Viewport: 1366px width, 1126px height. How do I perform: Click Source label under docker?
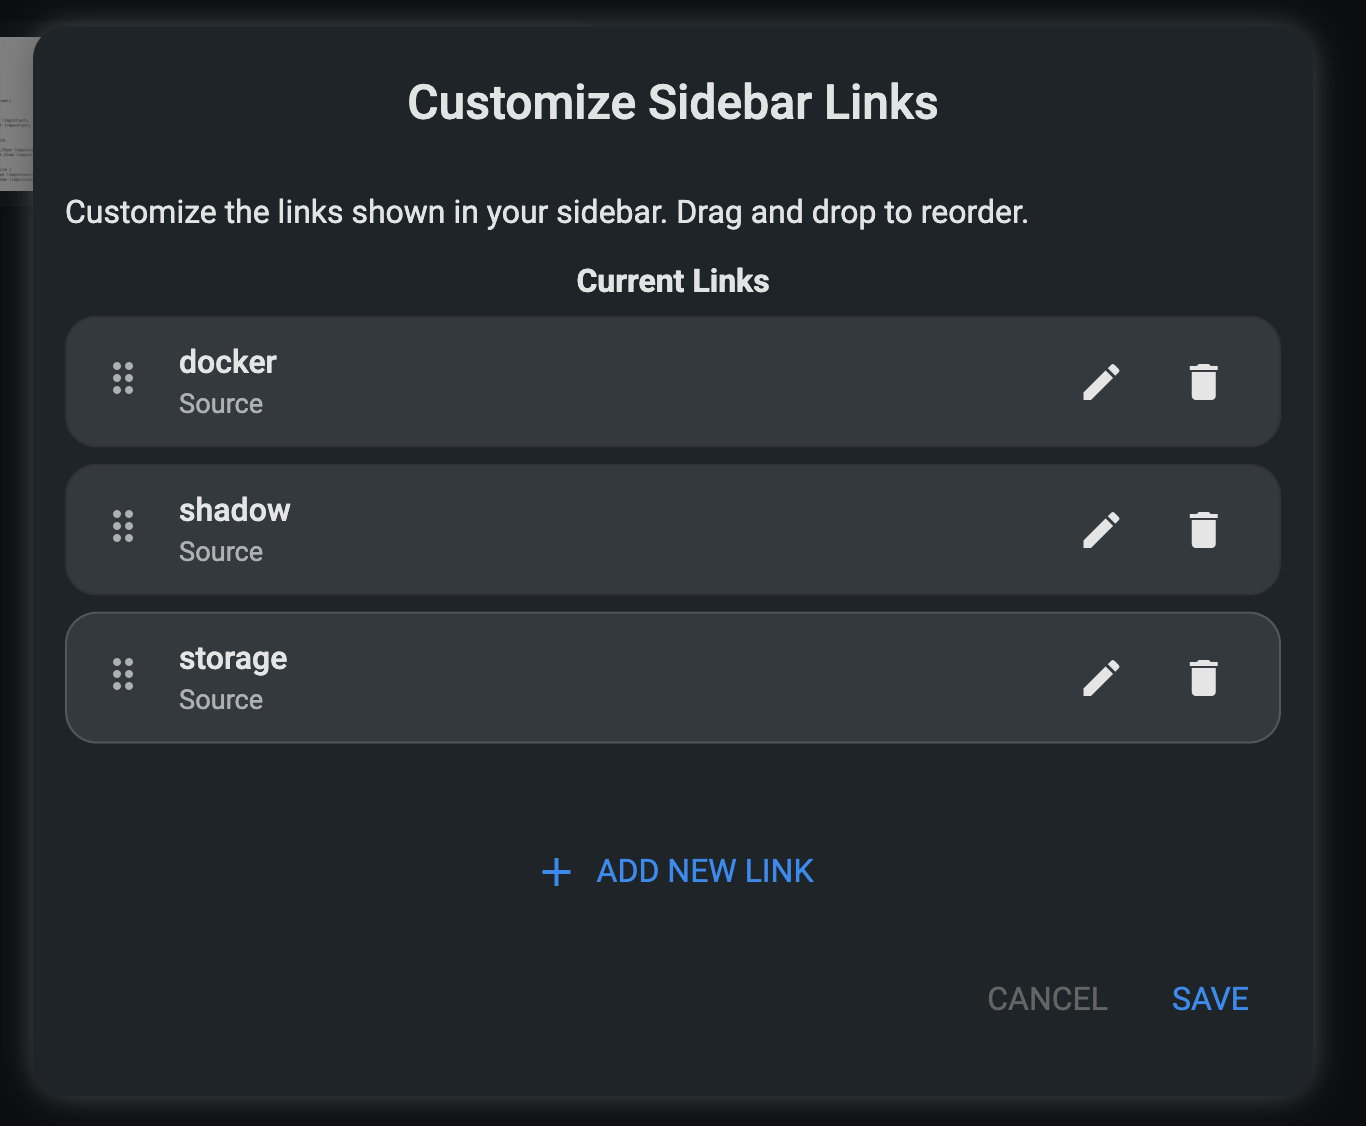click(221, 404)
